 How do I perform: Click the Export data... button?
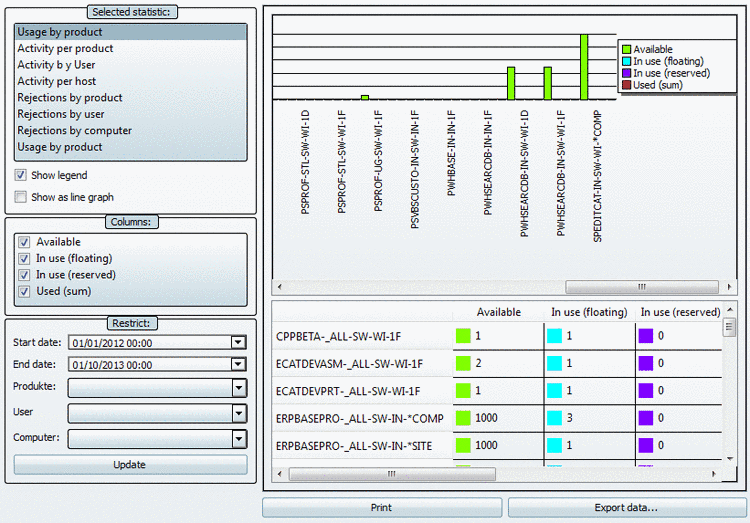pyautogui.click(x=627, y=508)
